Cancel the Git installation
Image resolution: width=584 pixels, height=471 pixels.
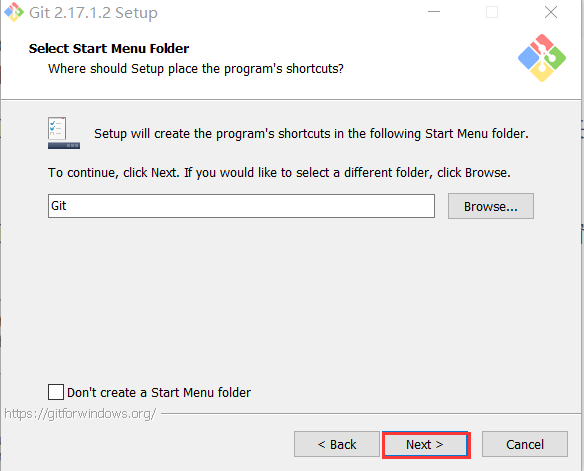[x=525, y=444]
